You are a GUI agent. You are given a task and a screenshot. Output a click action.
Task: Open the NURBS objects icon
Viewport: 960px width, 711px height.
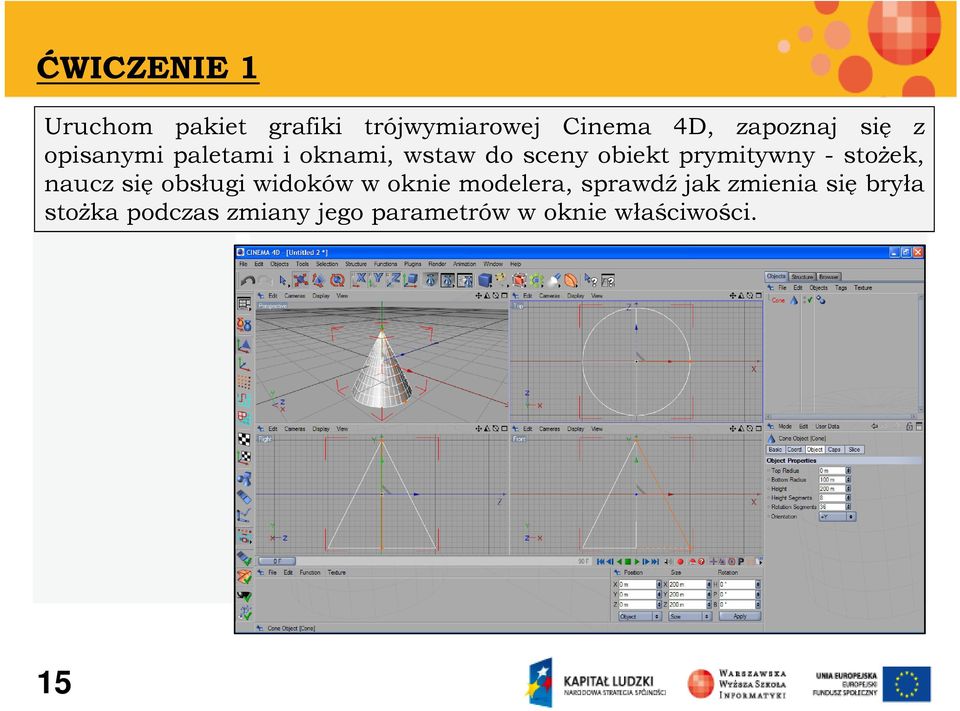520,280
